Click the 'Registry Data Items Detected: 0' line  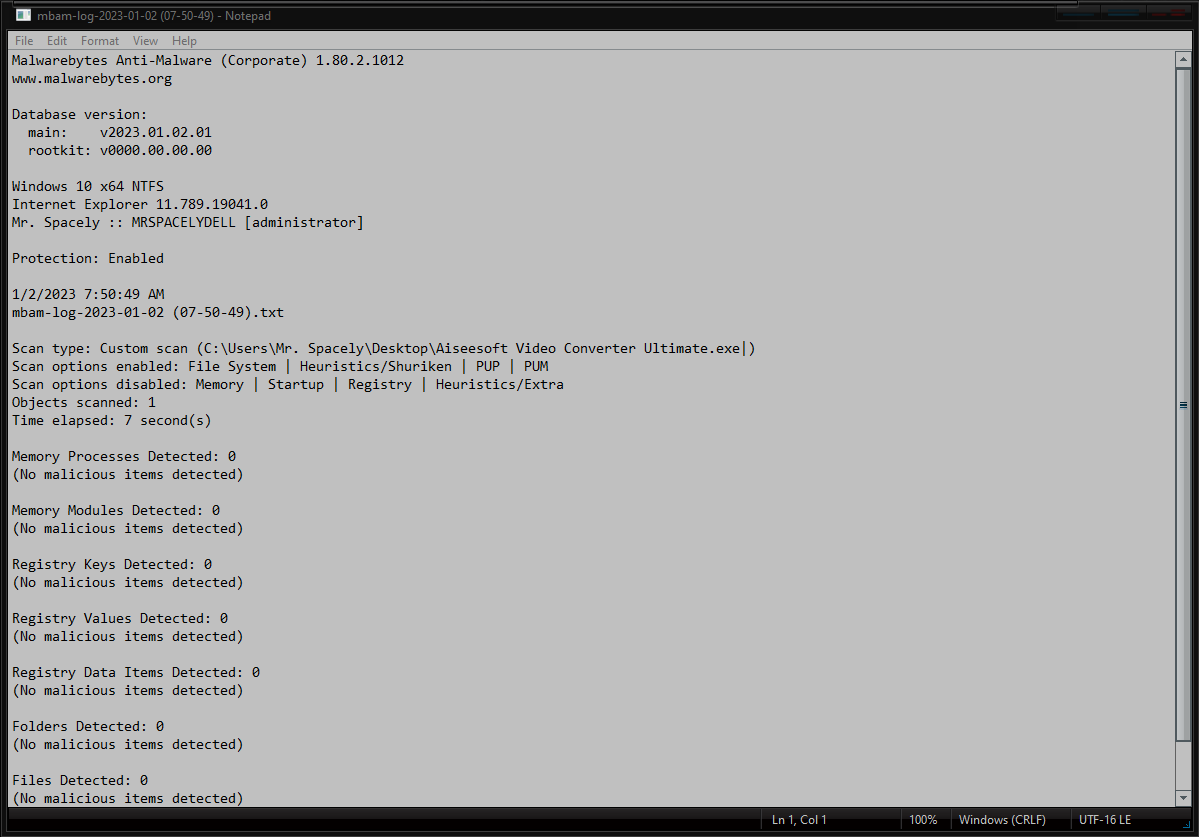click(x=135, y=673)
